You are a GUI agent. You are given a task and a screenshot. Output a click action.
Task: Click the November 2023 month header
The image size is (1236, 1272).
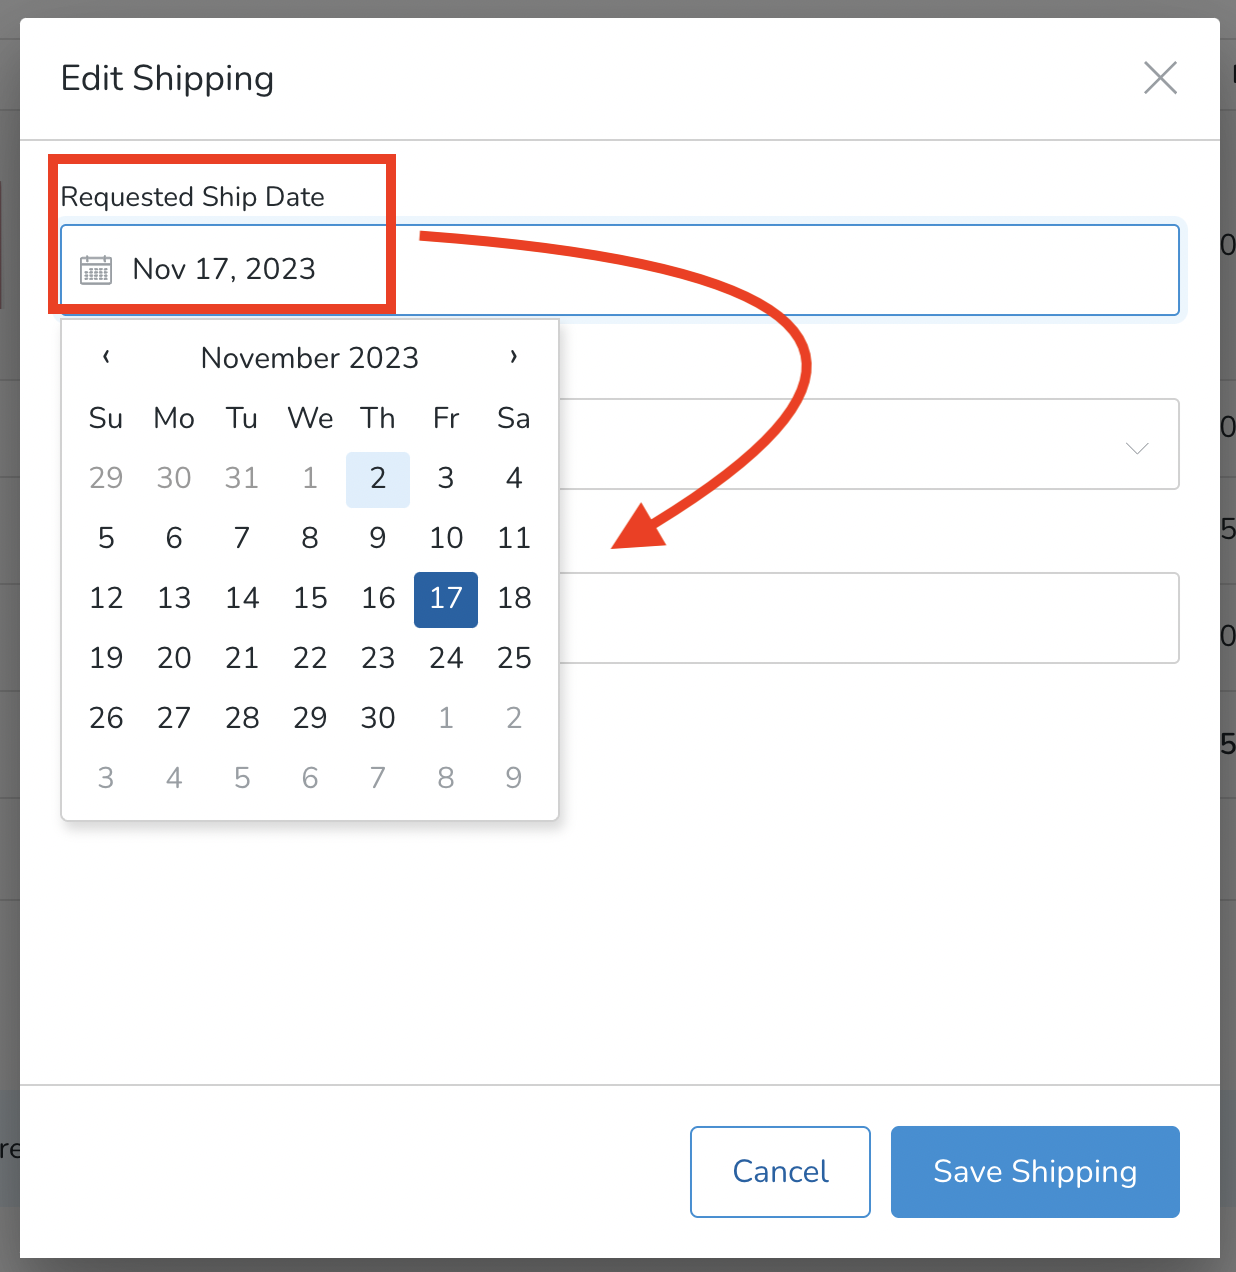[309, 357]
